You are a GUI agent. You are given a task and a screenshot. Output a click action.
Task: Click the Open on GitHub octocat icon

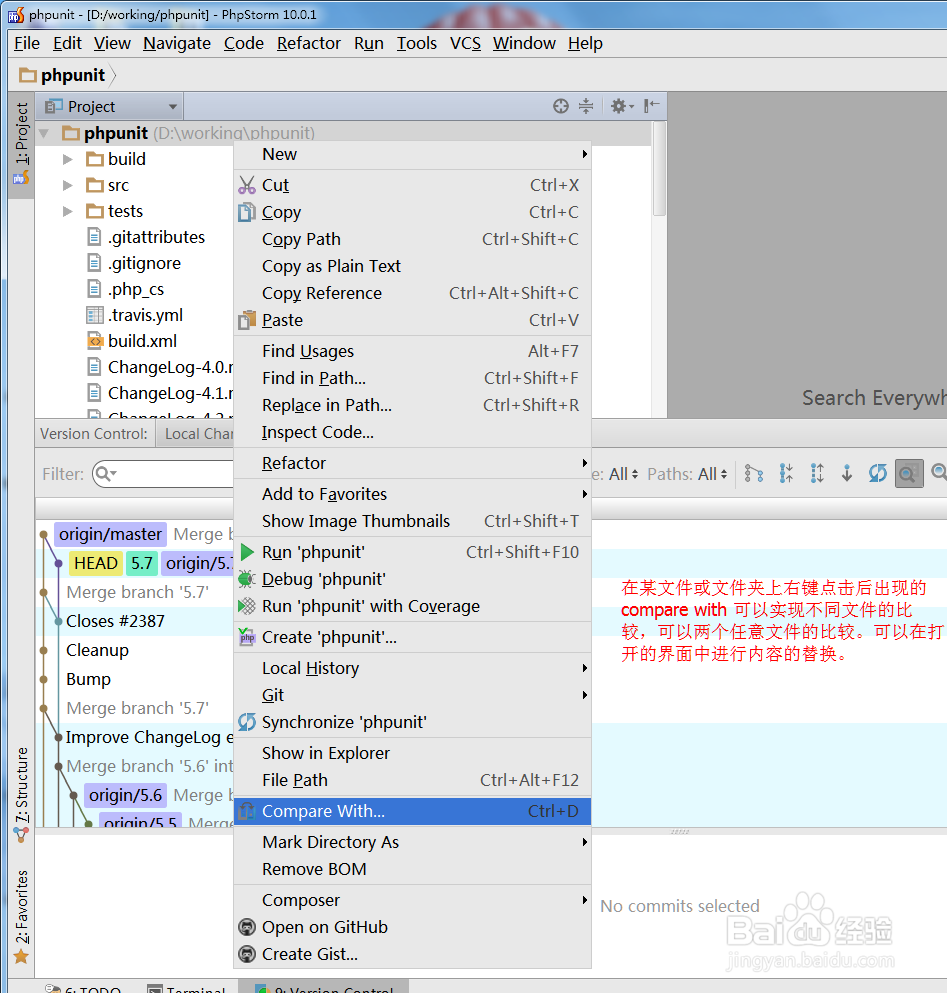click(247, 927)
